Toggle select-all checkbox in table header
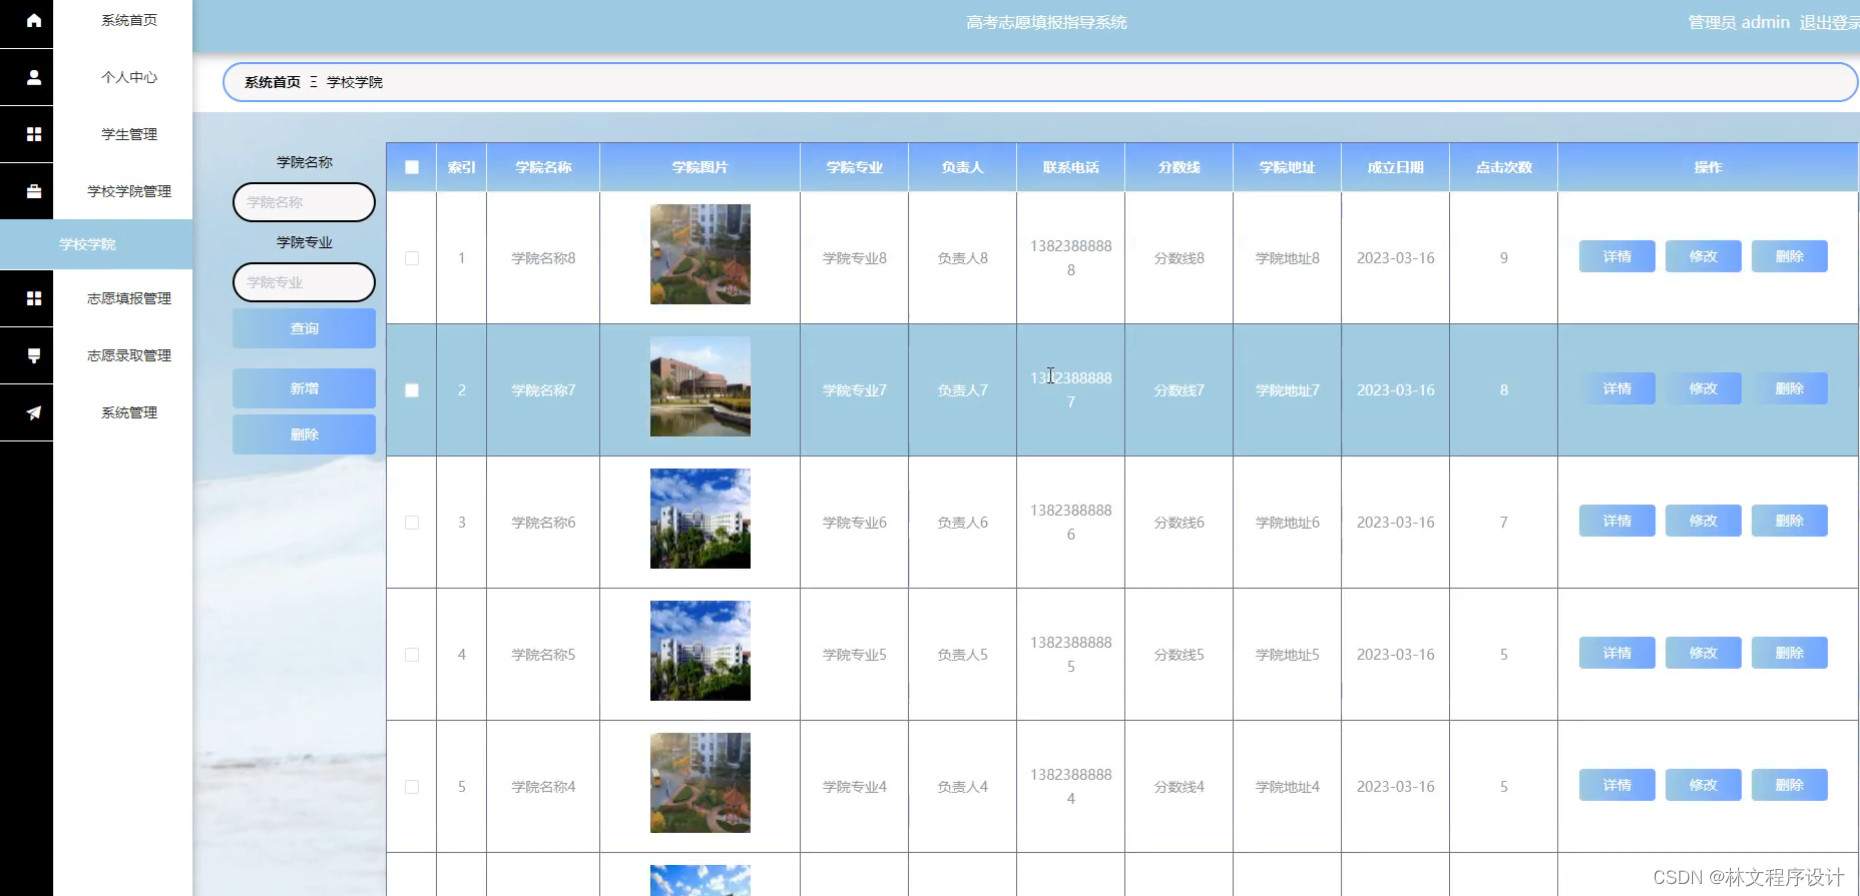Screen dimensions: 1860x896 [x=412, y=167]
